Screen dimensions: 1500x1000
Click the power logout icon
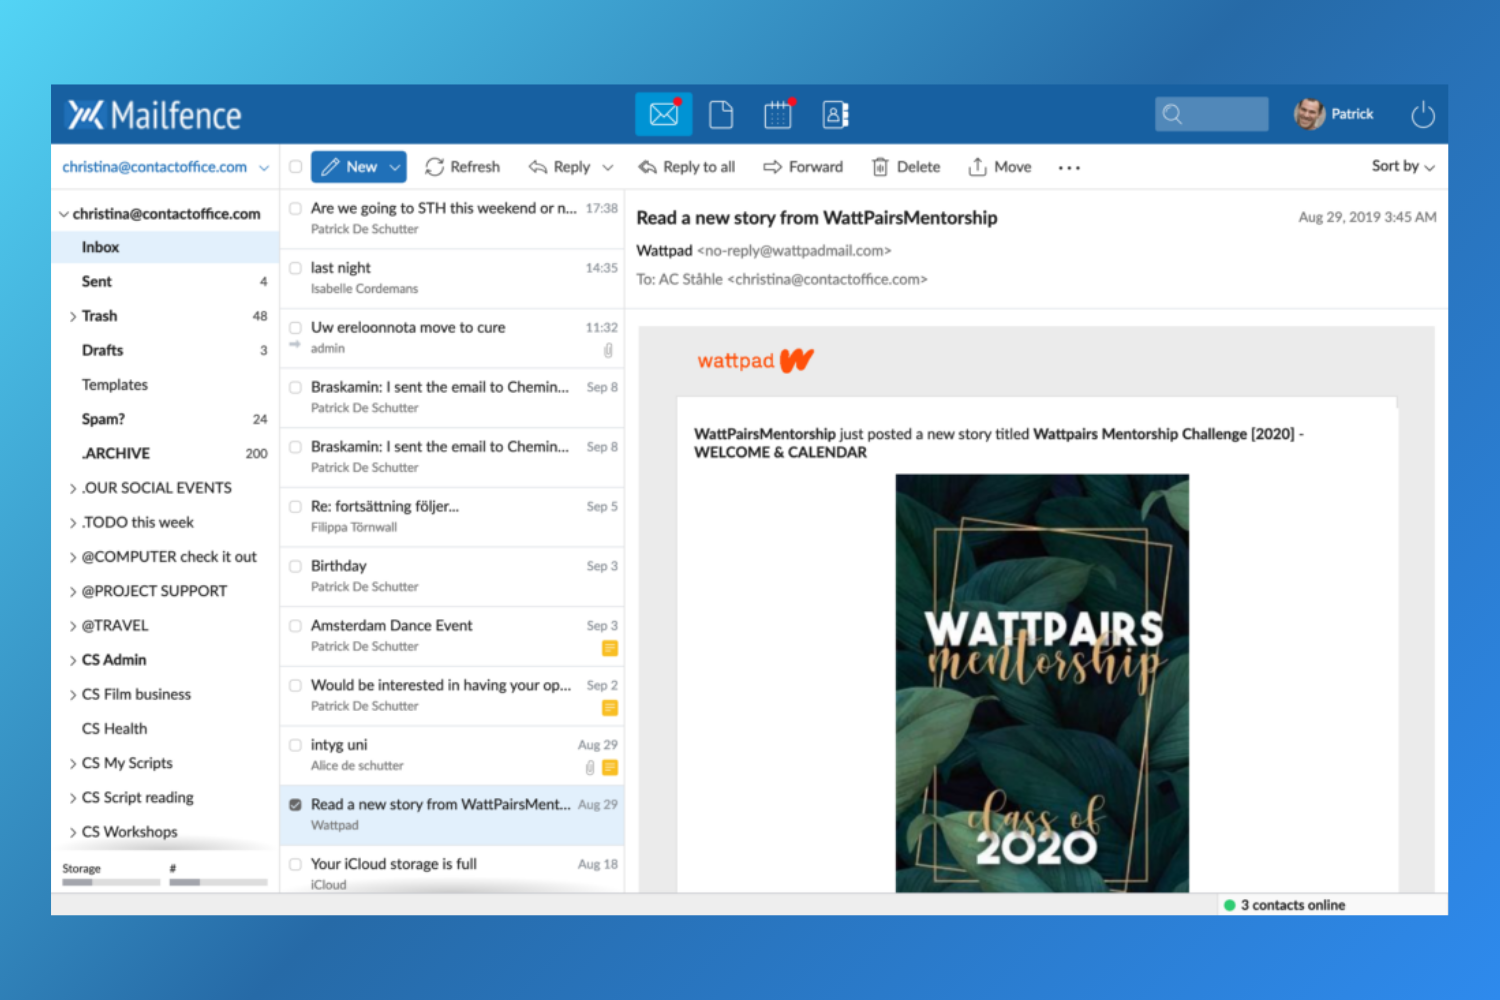1422,115
